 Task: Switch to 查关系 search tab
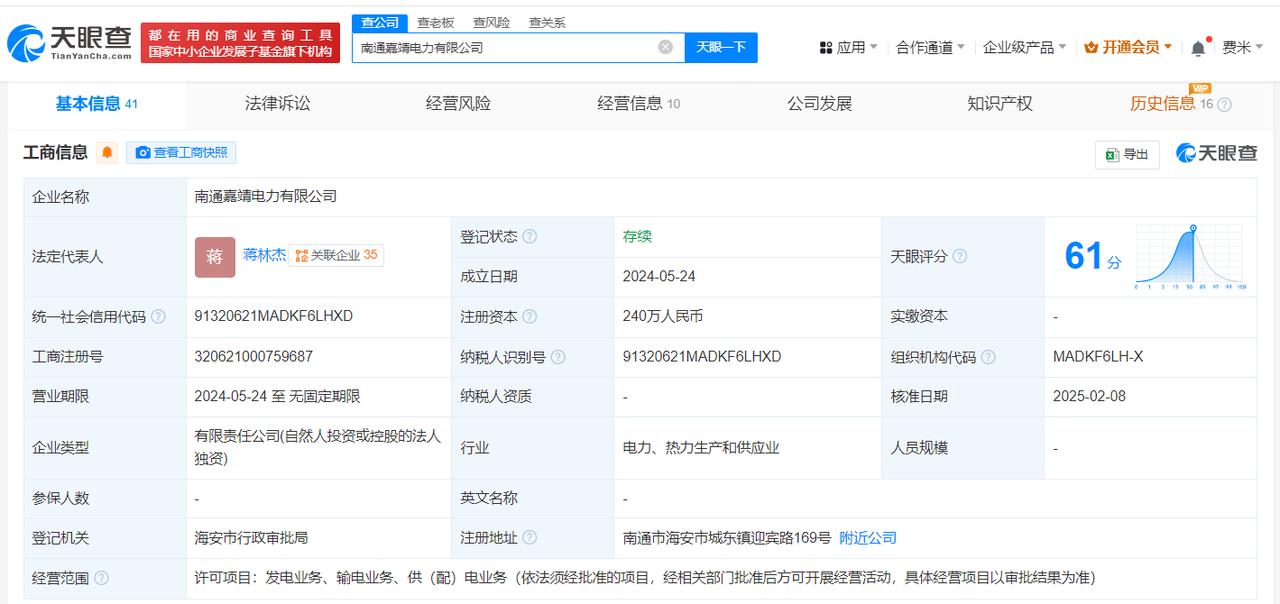547,22
